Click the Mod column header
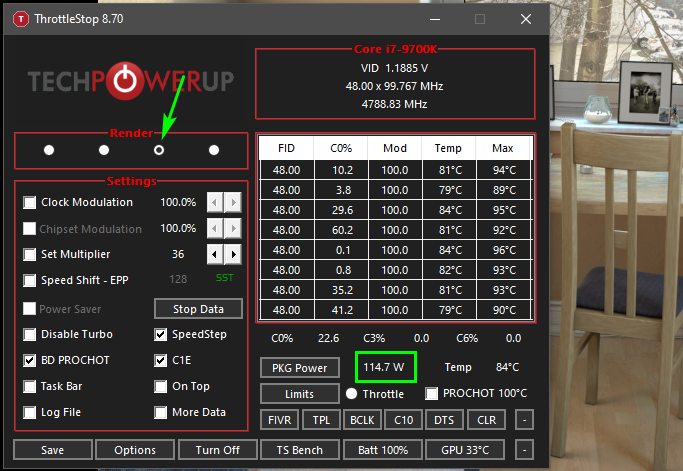Image resolution: width=683 pixels, height=471 pixels. pos(395,148)
